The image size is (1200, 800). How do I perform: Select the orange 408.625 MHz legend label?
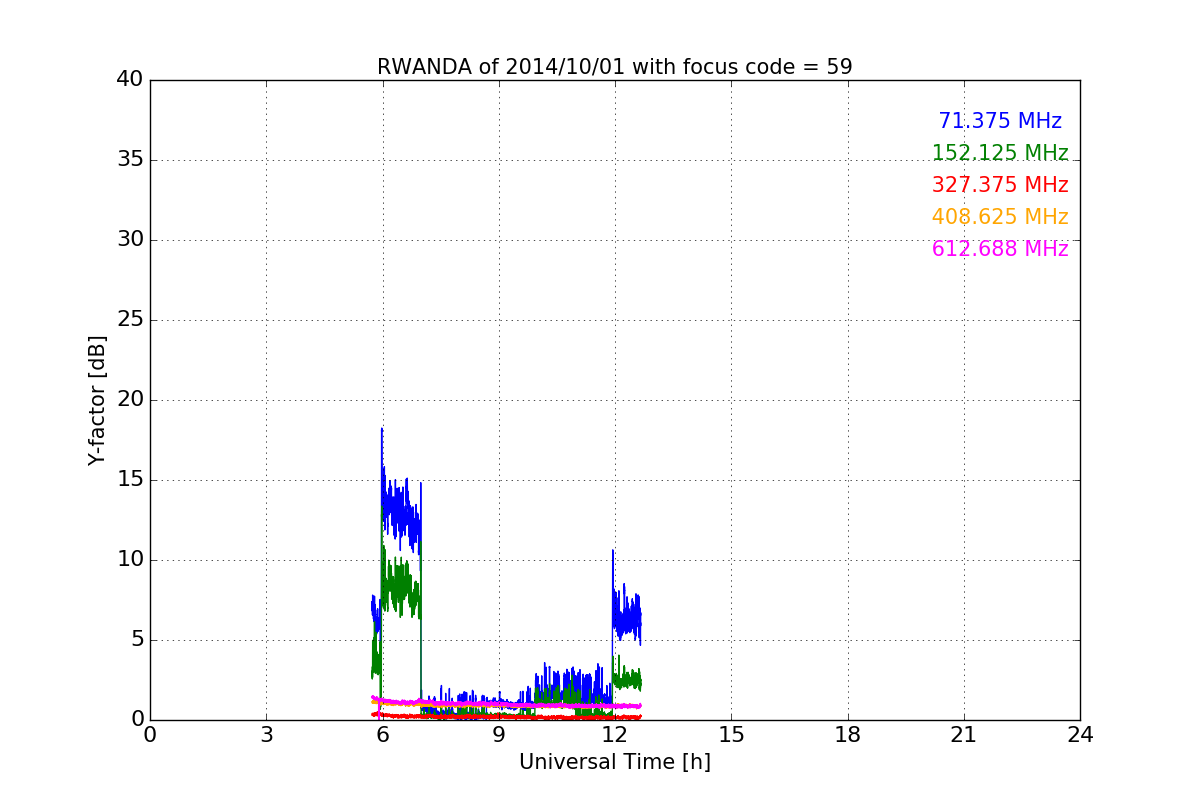[1000, 217]
